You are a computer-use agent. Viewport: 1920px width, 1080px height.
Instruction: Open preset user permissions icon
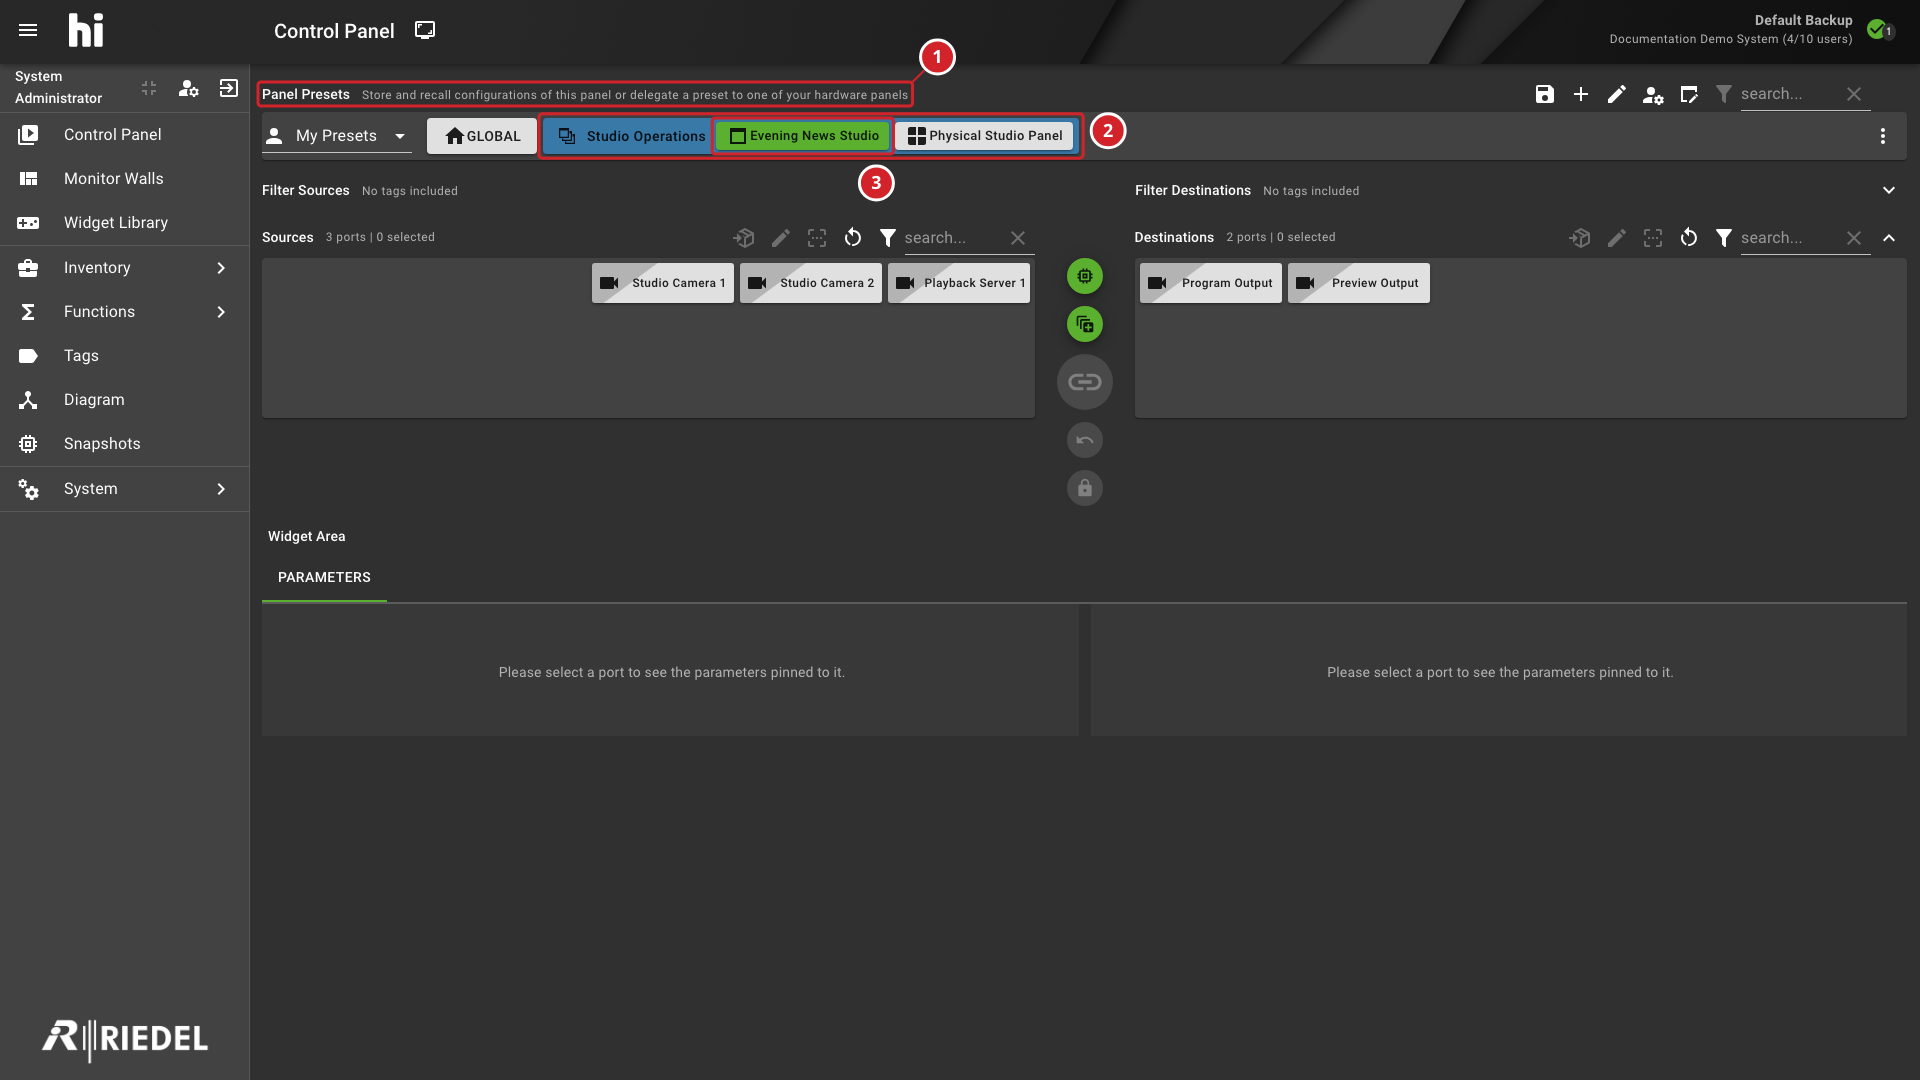point(1653,94)
